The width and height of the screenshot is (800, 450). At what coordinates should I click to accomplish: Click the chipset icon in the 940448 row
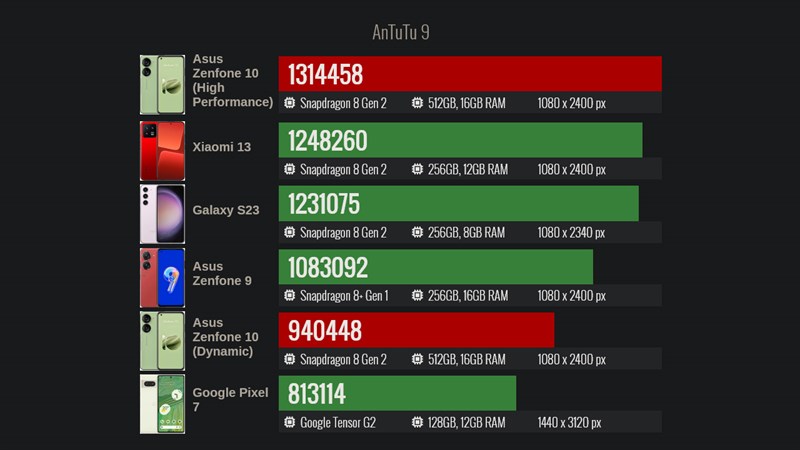tap(289, 359)
